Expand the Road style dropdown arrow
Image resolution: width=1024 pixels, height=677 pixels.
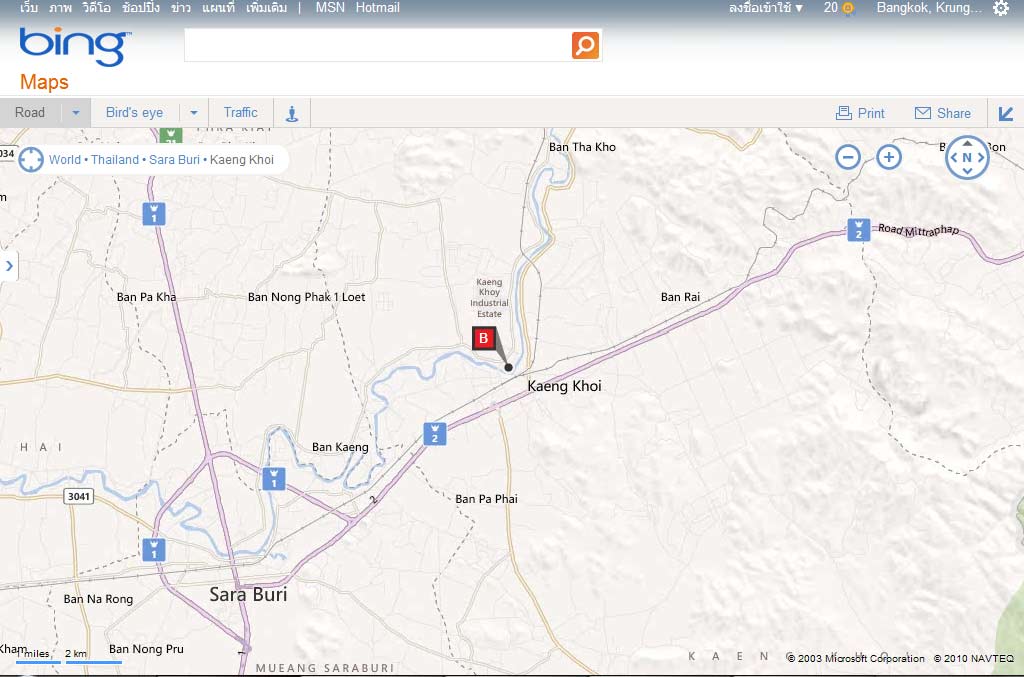pos(75,113)
